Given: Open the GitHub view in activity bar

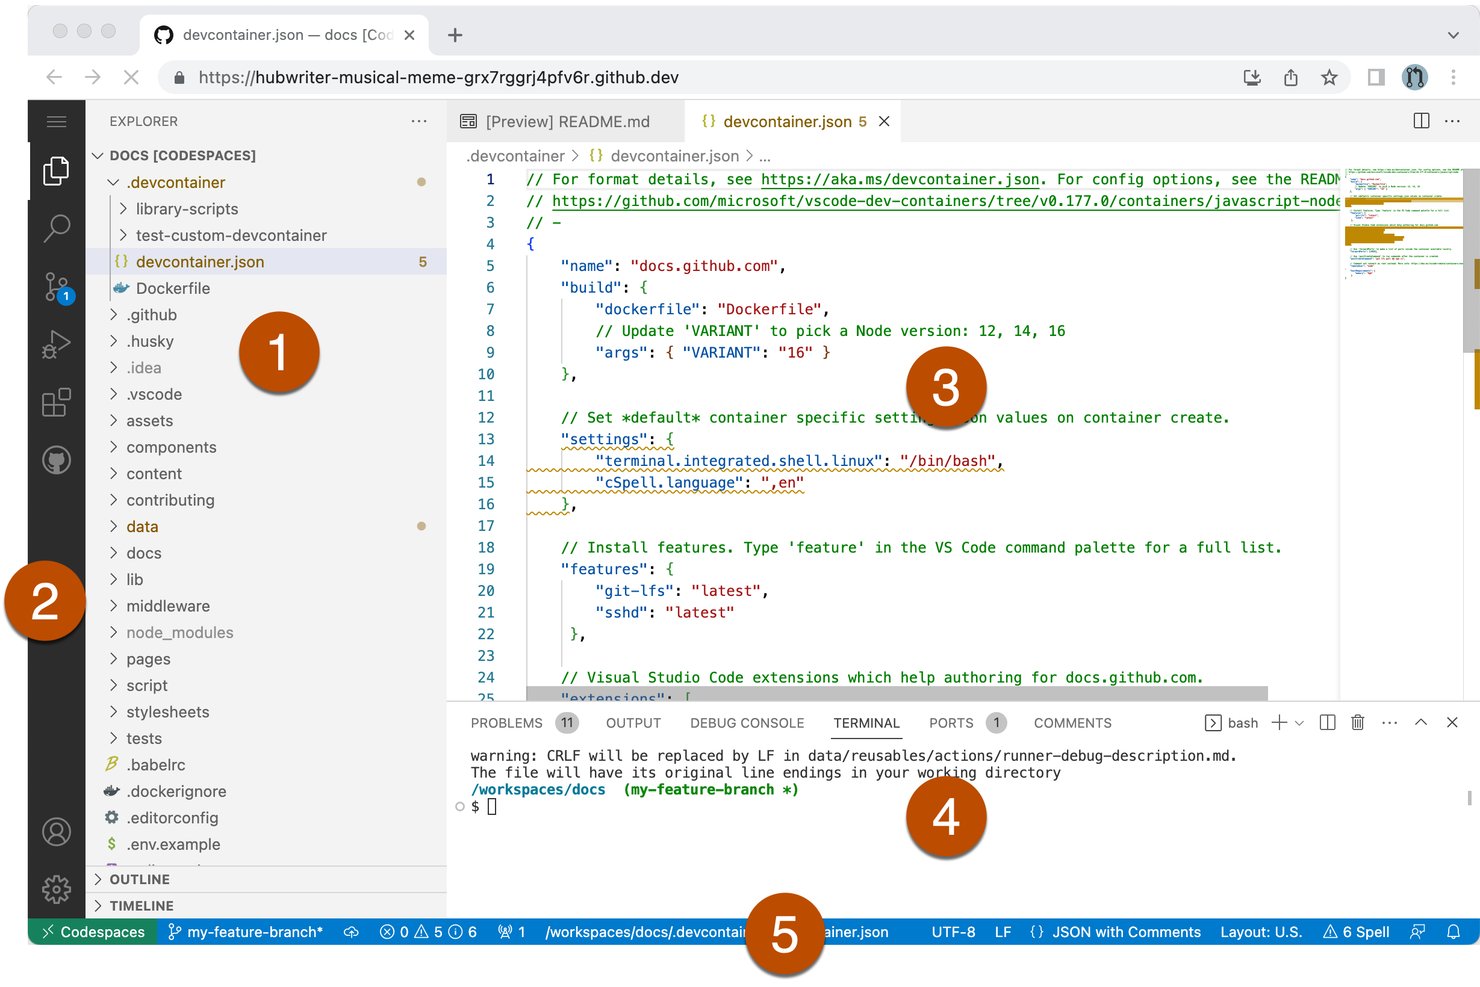Looking at the screenshot, I should pyautogui.click(x=56, y=460).
